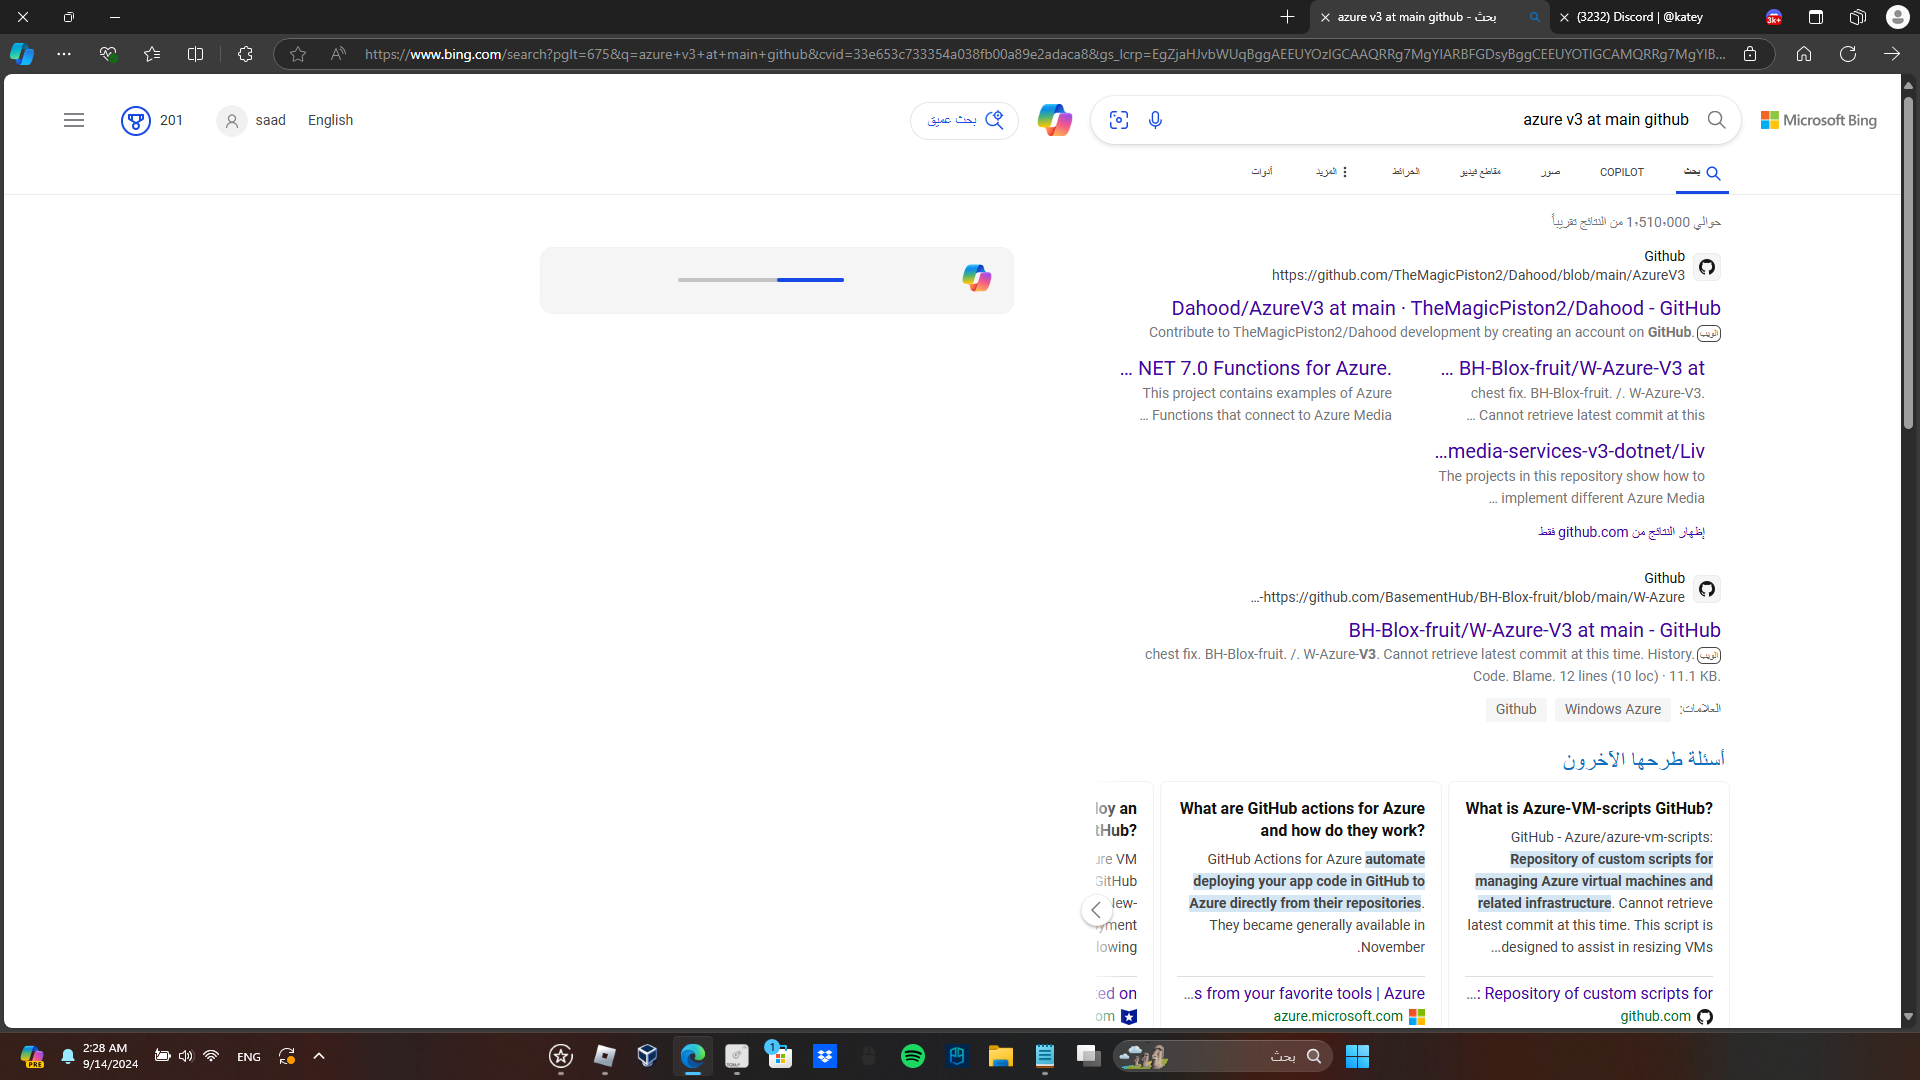
Task: Open taskbar clock showing 2:28 AM
Action: pos(110,1056)
